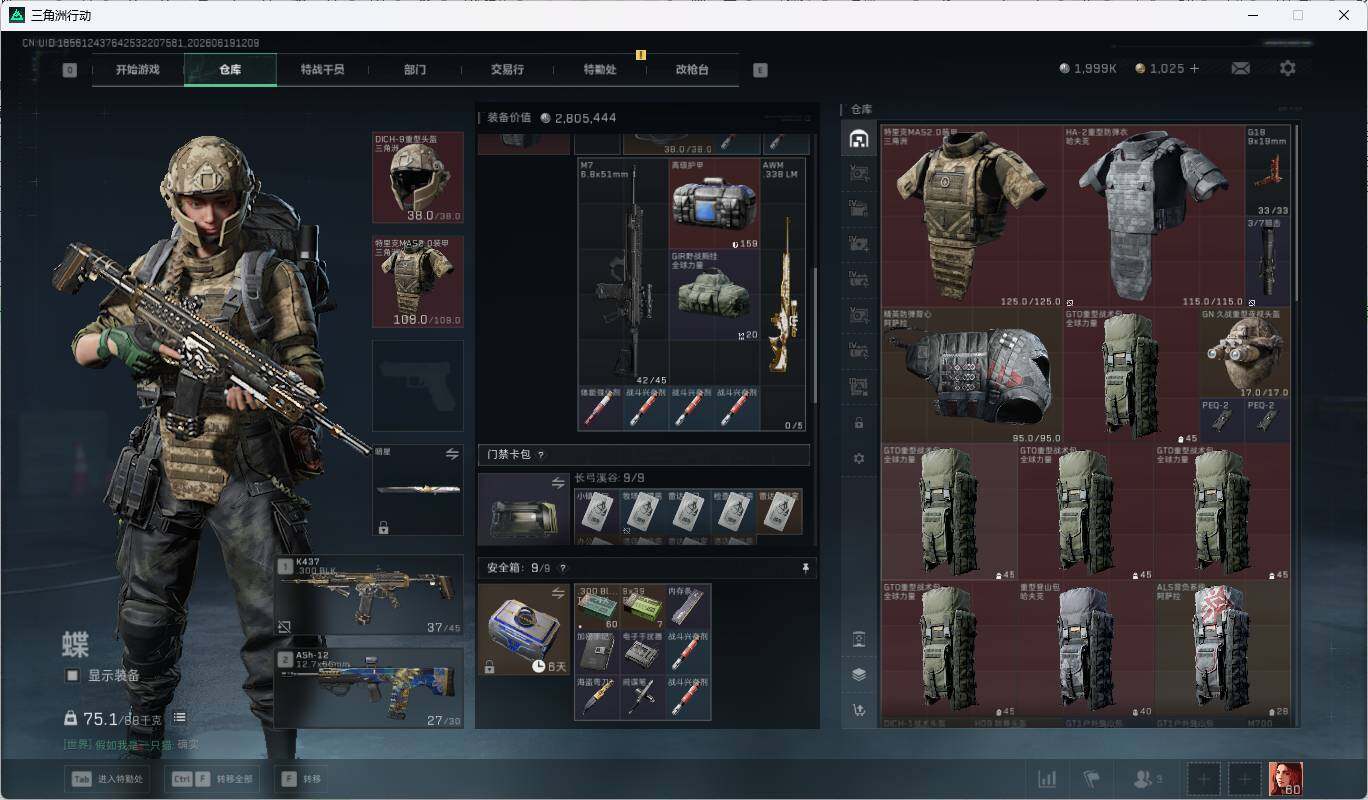Viewport: 1368px width, 800px height.
Task: Select the GIR野战胸挂 chest rig item
Action: coord(714,295)
